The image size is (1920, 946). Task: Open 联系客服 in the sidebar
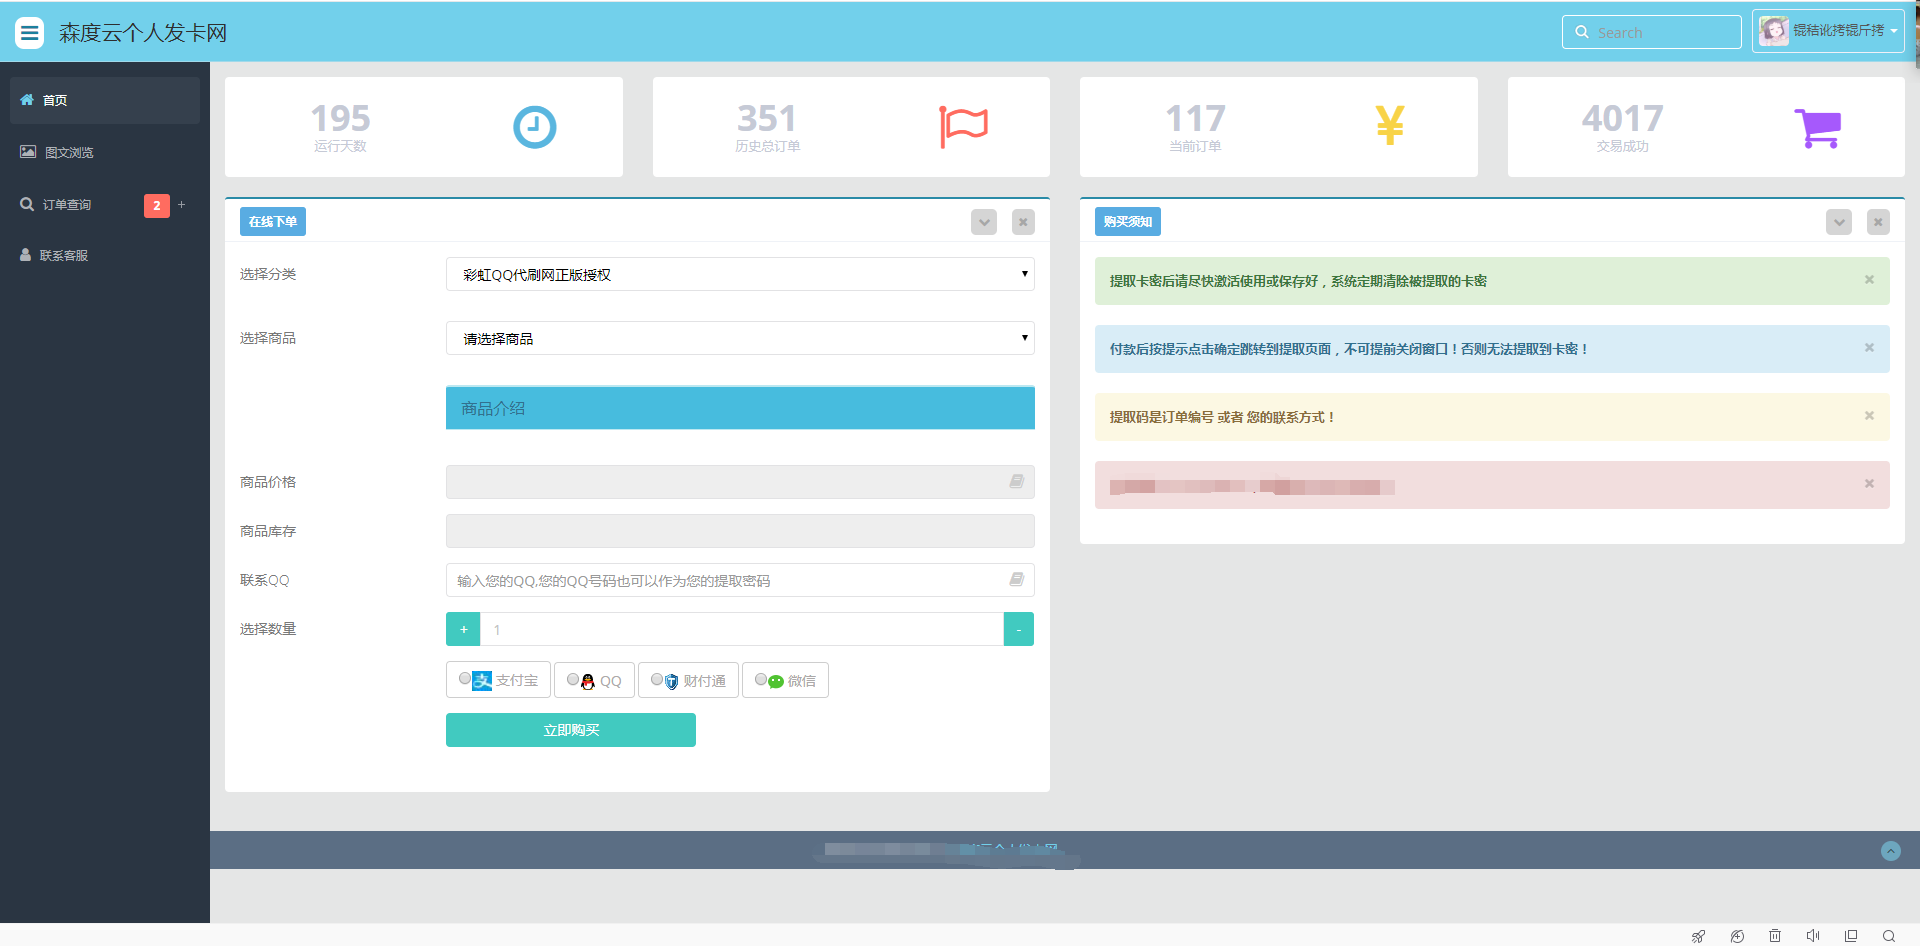[105, 255]
